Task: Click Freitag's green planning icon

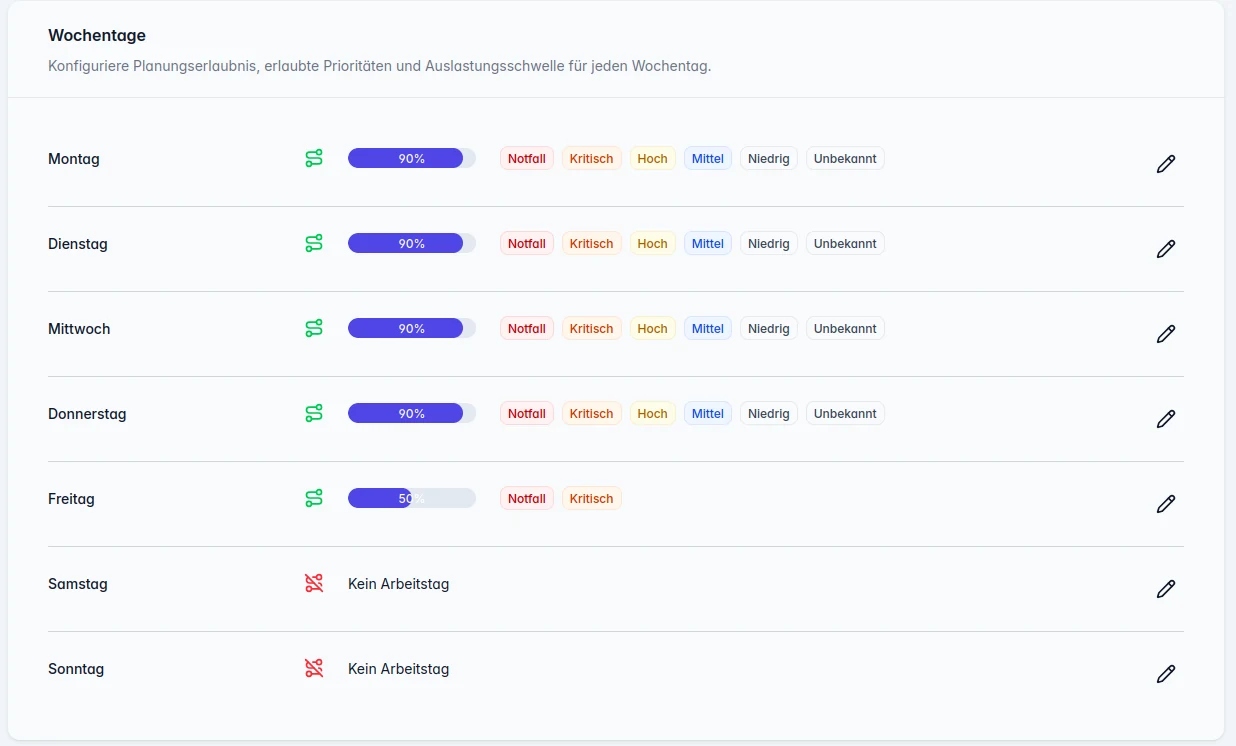Action: (x=314, y=498)
